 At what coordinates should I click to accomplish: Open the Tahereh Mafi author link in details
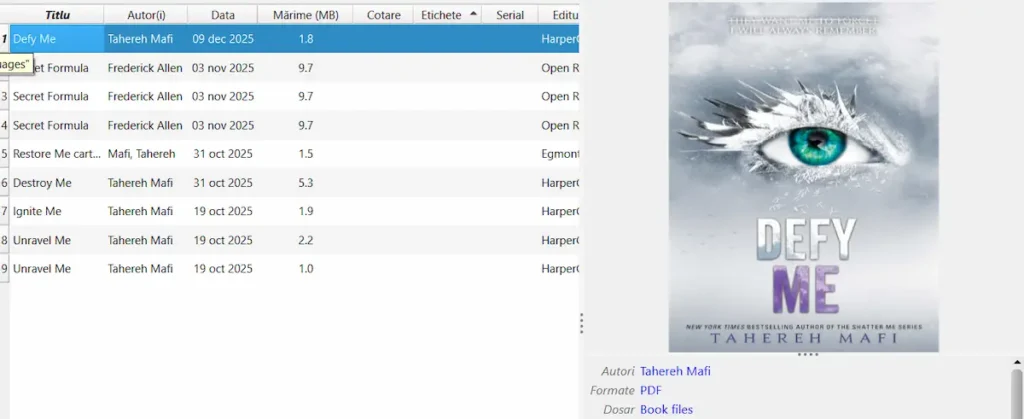coord(675,371)
